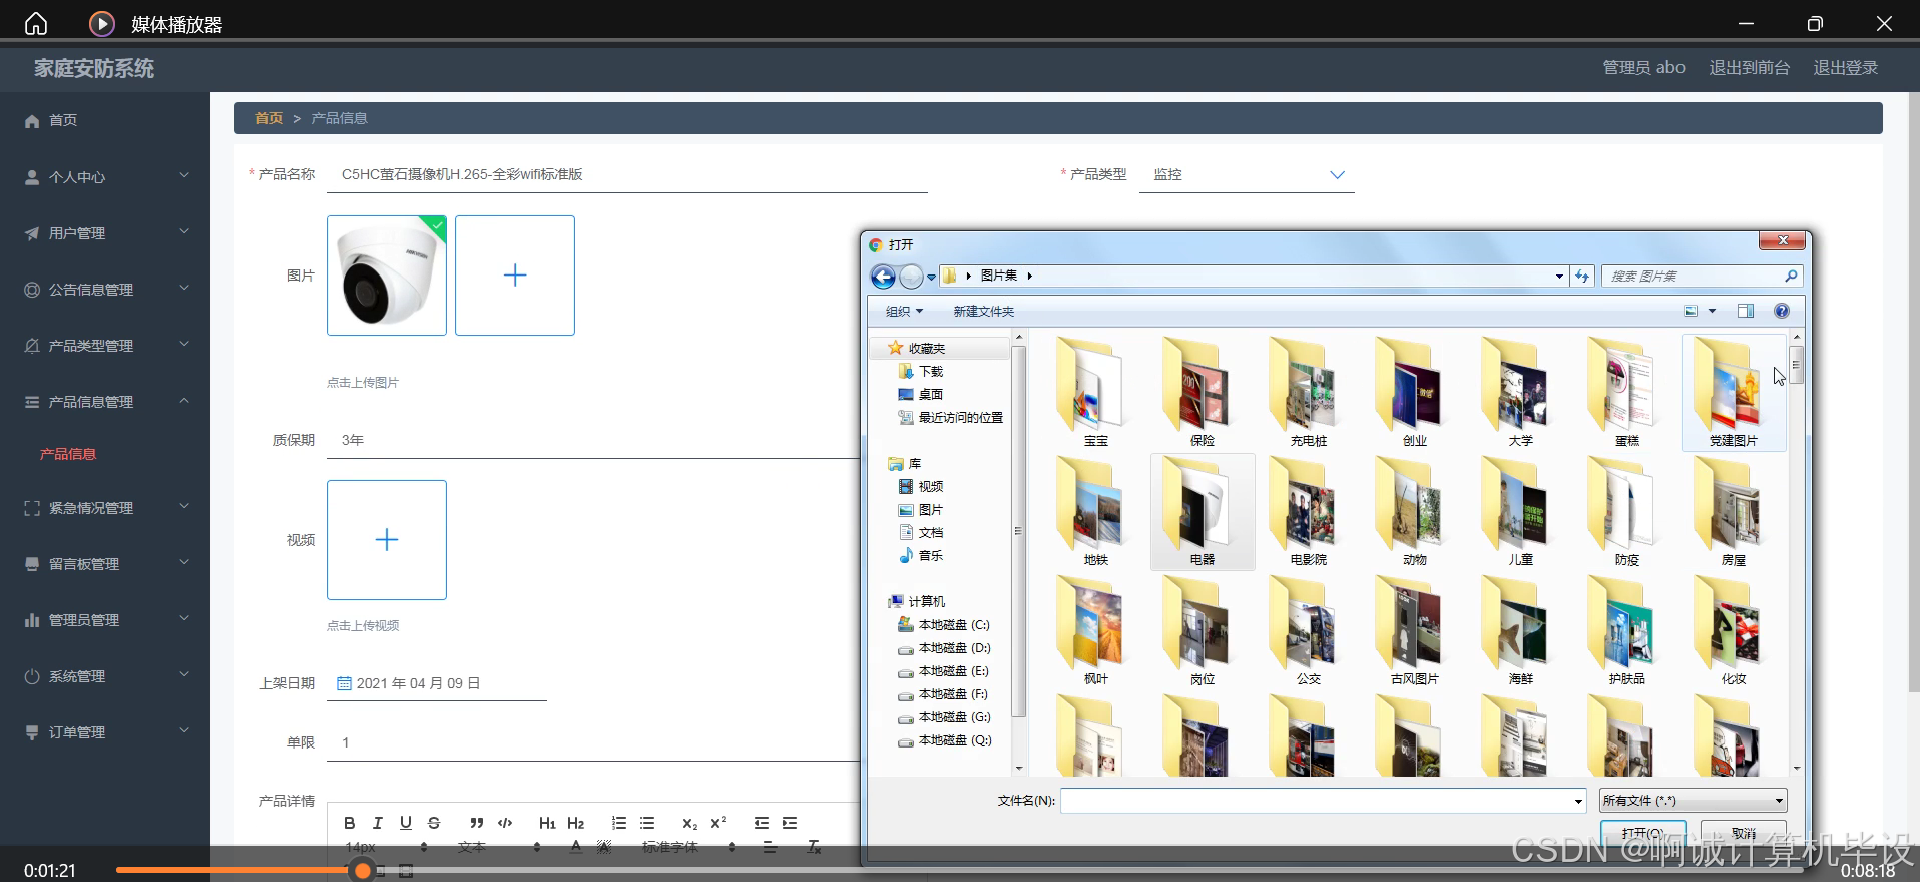
Task: Expand the 紧急情况管理 sidebar menu
Action: [x=105, y=508]
